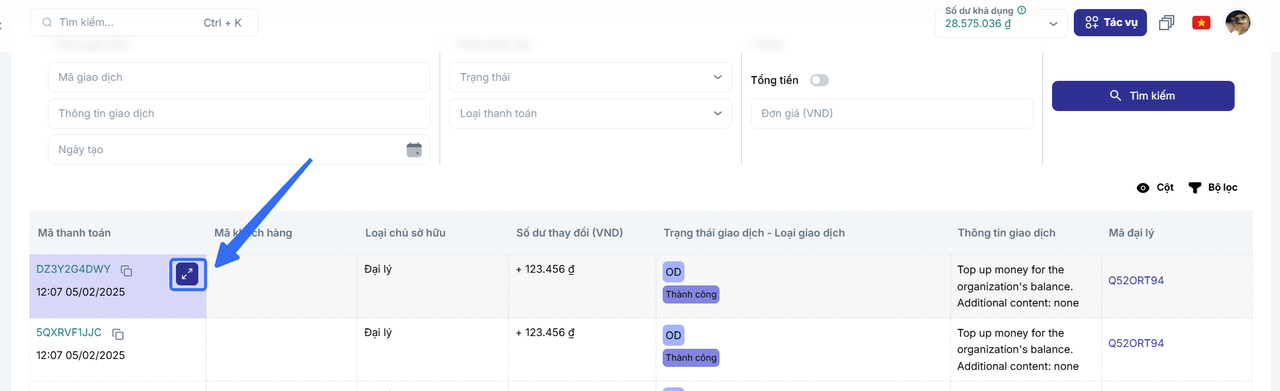1280x391 pixels.
Task: Click Đại lý owner type in 5QXRVF1JJC row
Action: click(379, 332)
